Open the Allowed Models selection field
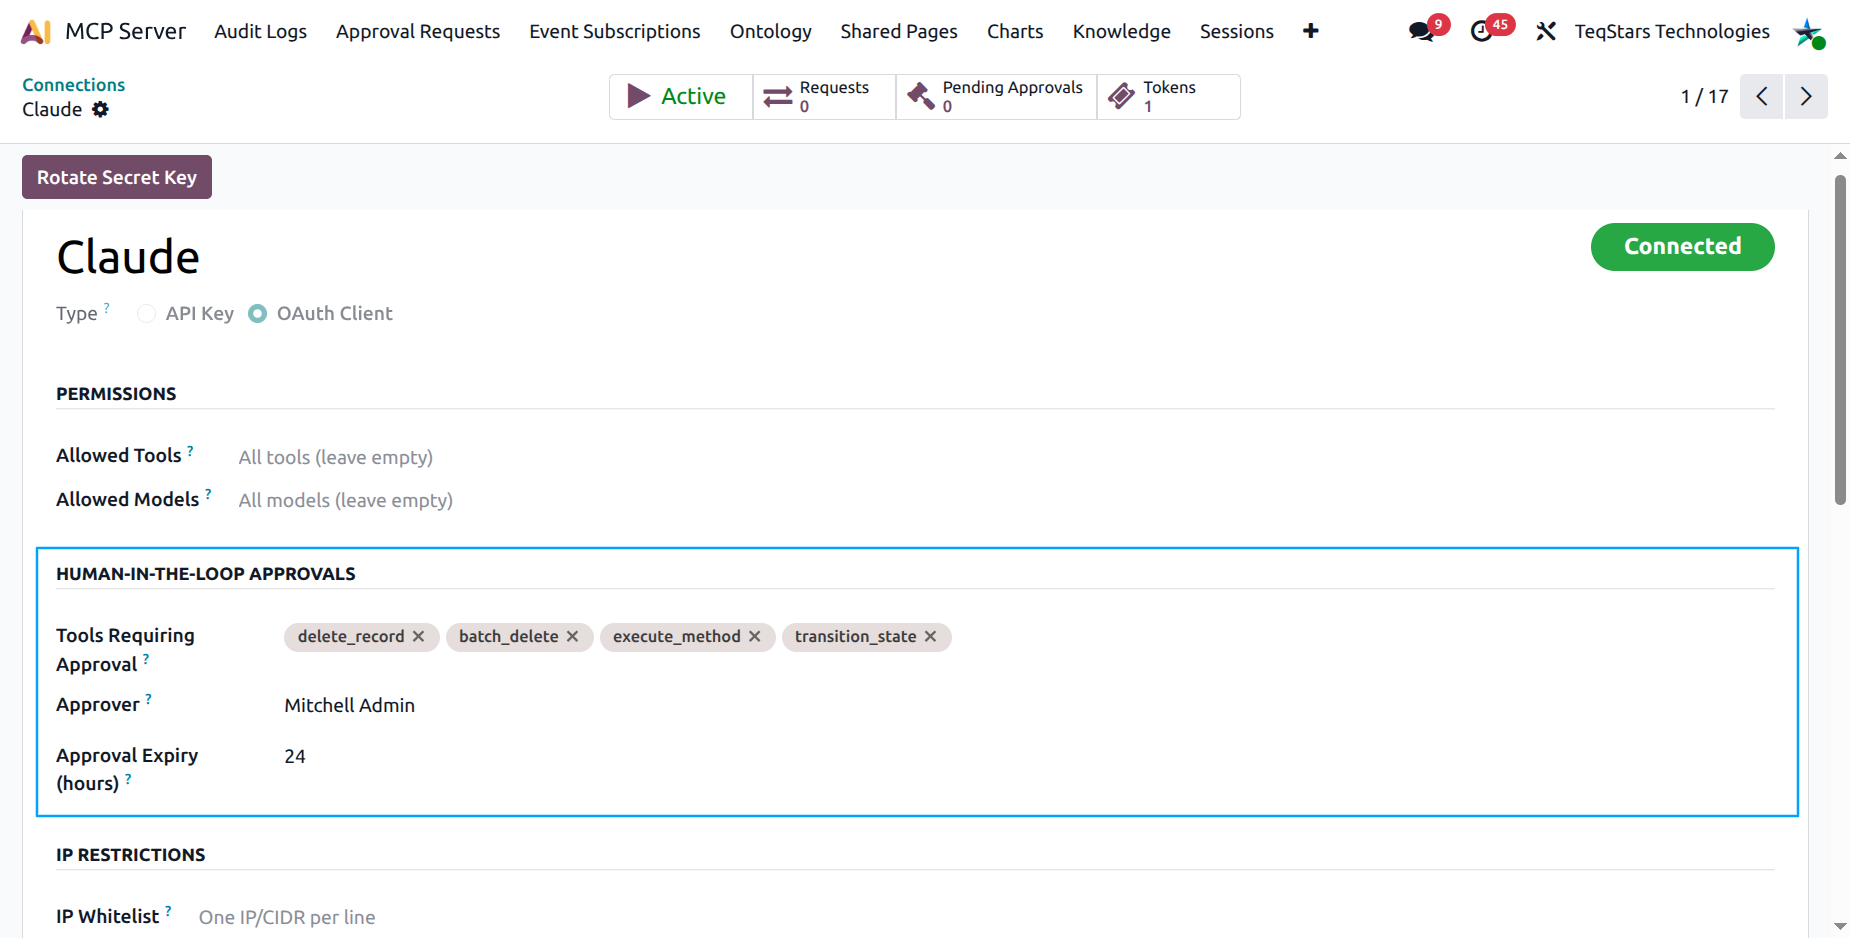1850x938 pixels. click(1005, 500)
